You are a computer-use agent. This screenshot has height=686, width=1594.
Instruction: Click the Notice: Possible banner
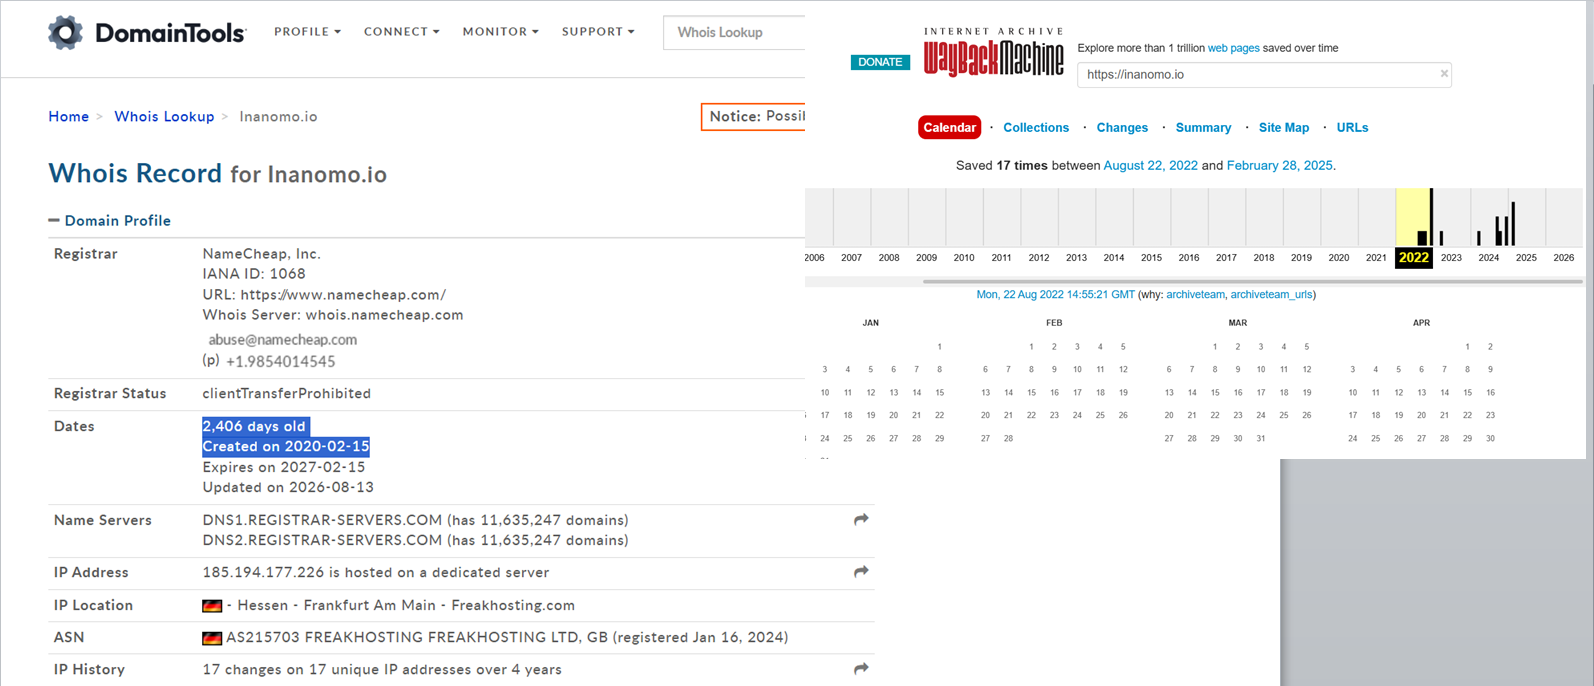pos(754,117)
